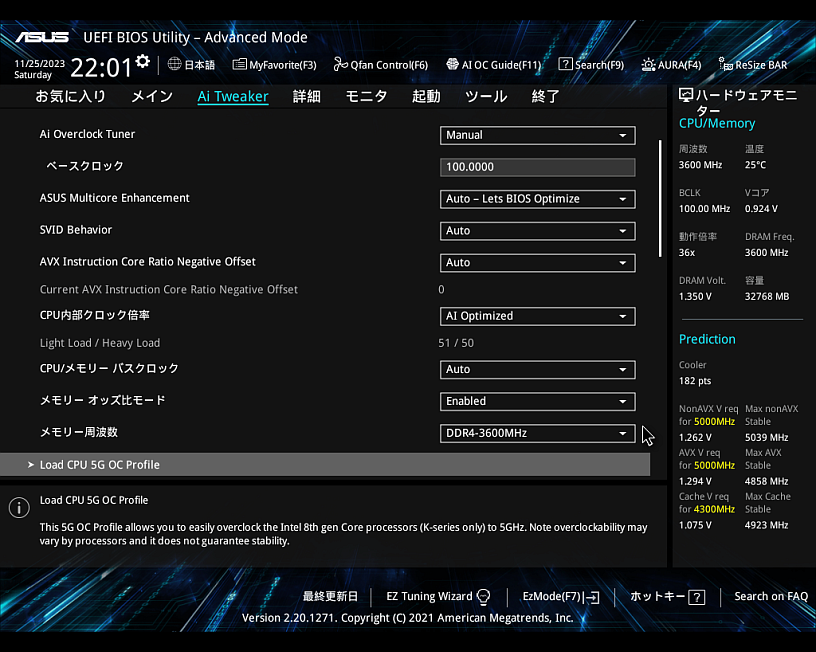Switch to 詳細 tab
Viewport: 816px width, 652px height.
coord(307,96)
